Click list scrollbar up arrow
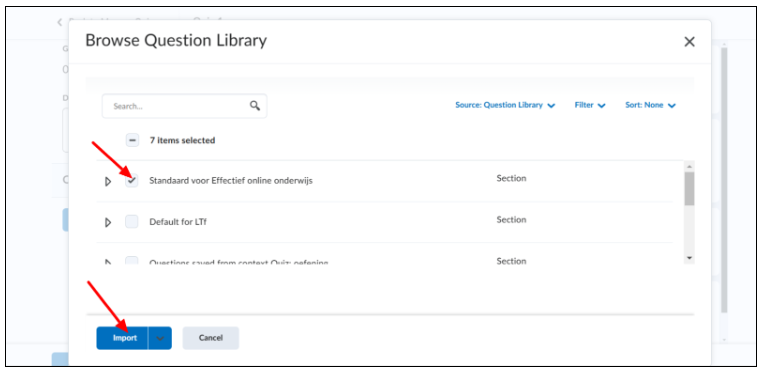This screenshot has height=373, width=761. tap(689, 166)
